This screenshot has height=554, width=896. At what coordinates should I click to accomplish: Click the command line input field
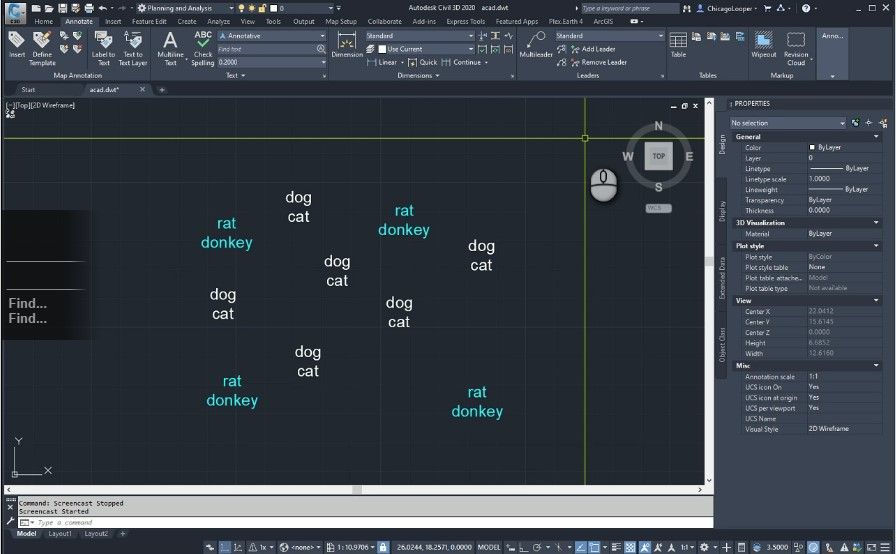(x=200, y=522)
